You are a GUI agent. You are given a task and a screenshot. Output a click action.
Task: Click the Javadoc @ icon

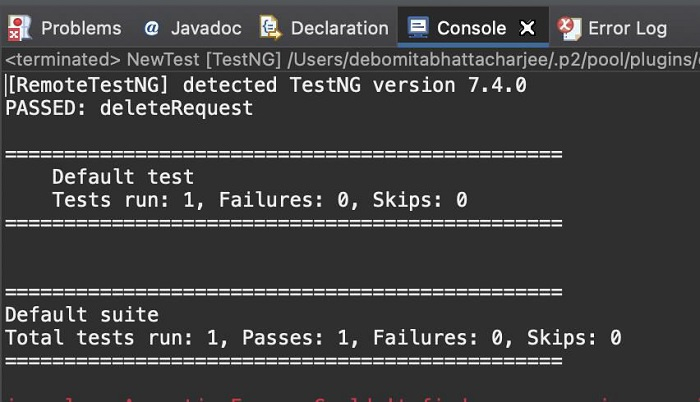[x=151, y=28]
